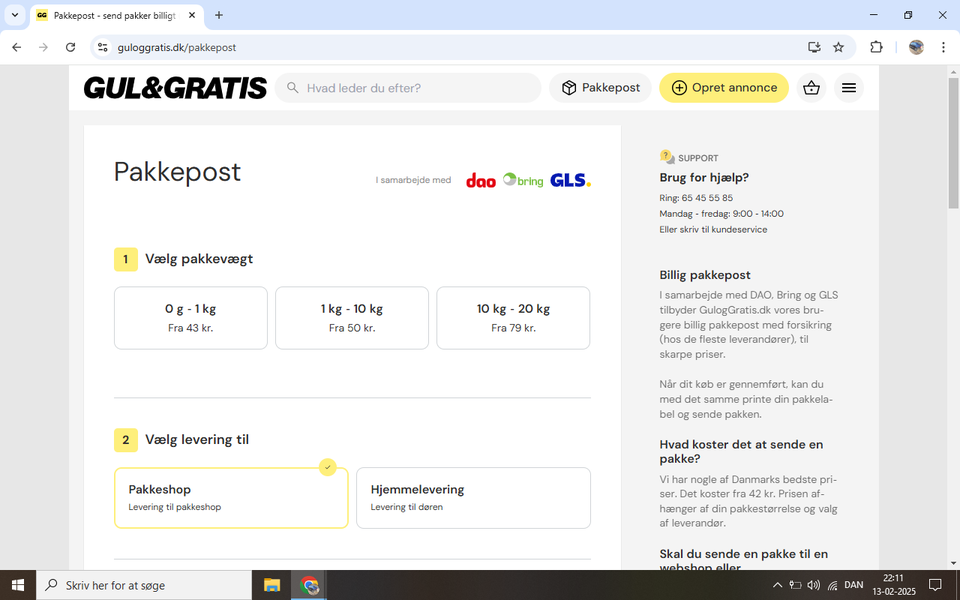
Task: Open the hamburger menu icon
Action: (x=849, y=88)
